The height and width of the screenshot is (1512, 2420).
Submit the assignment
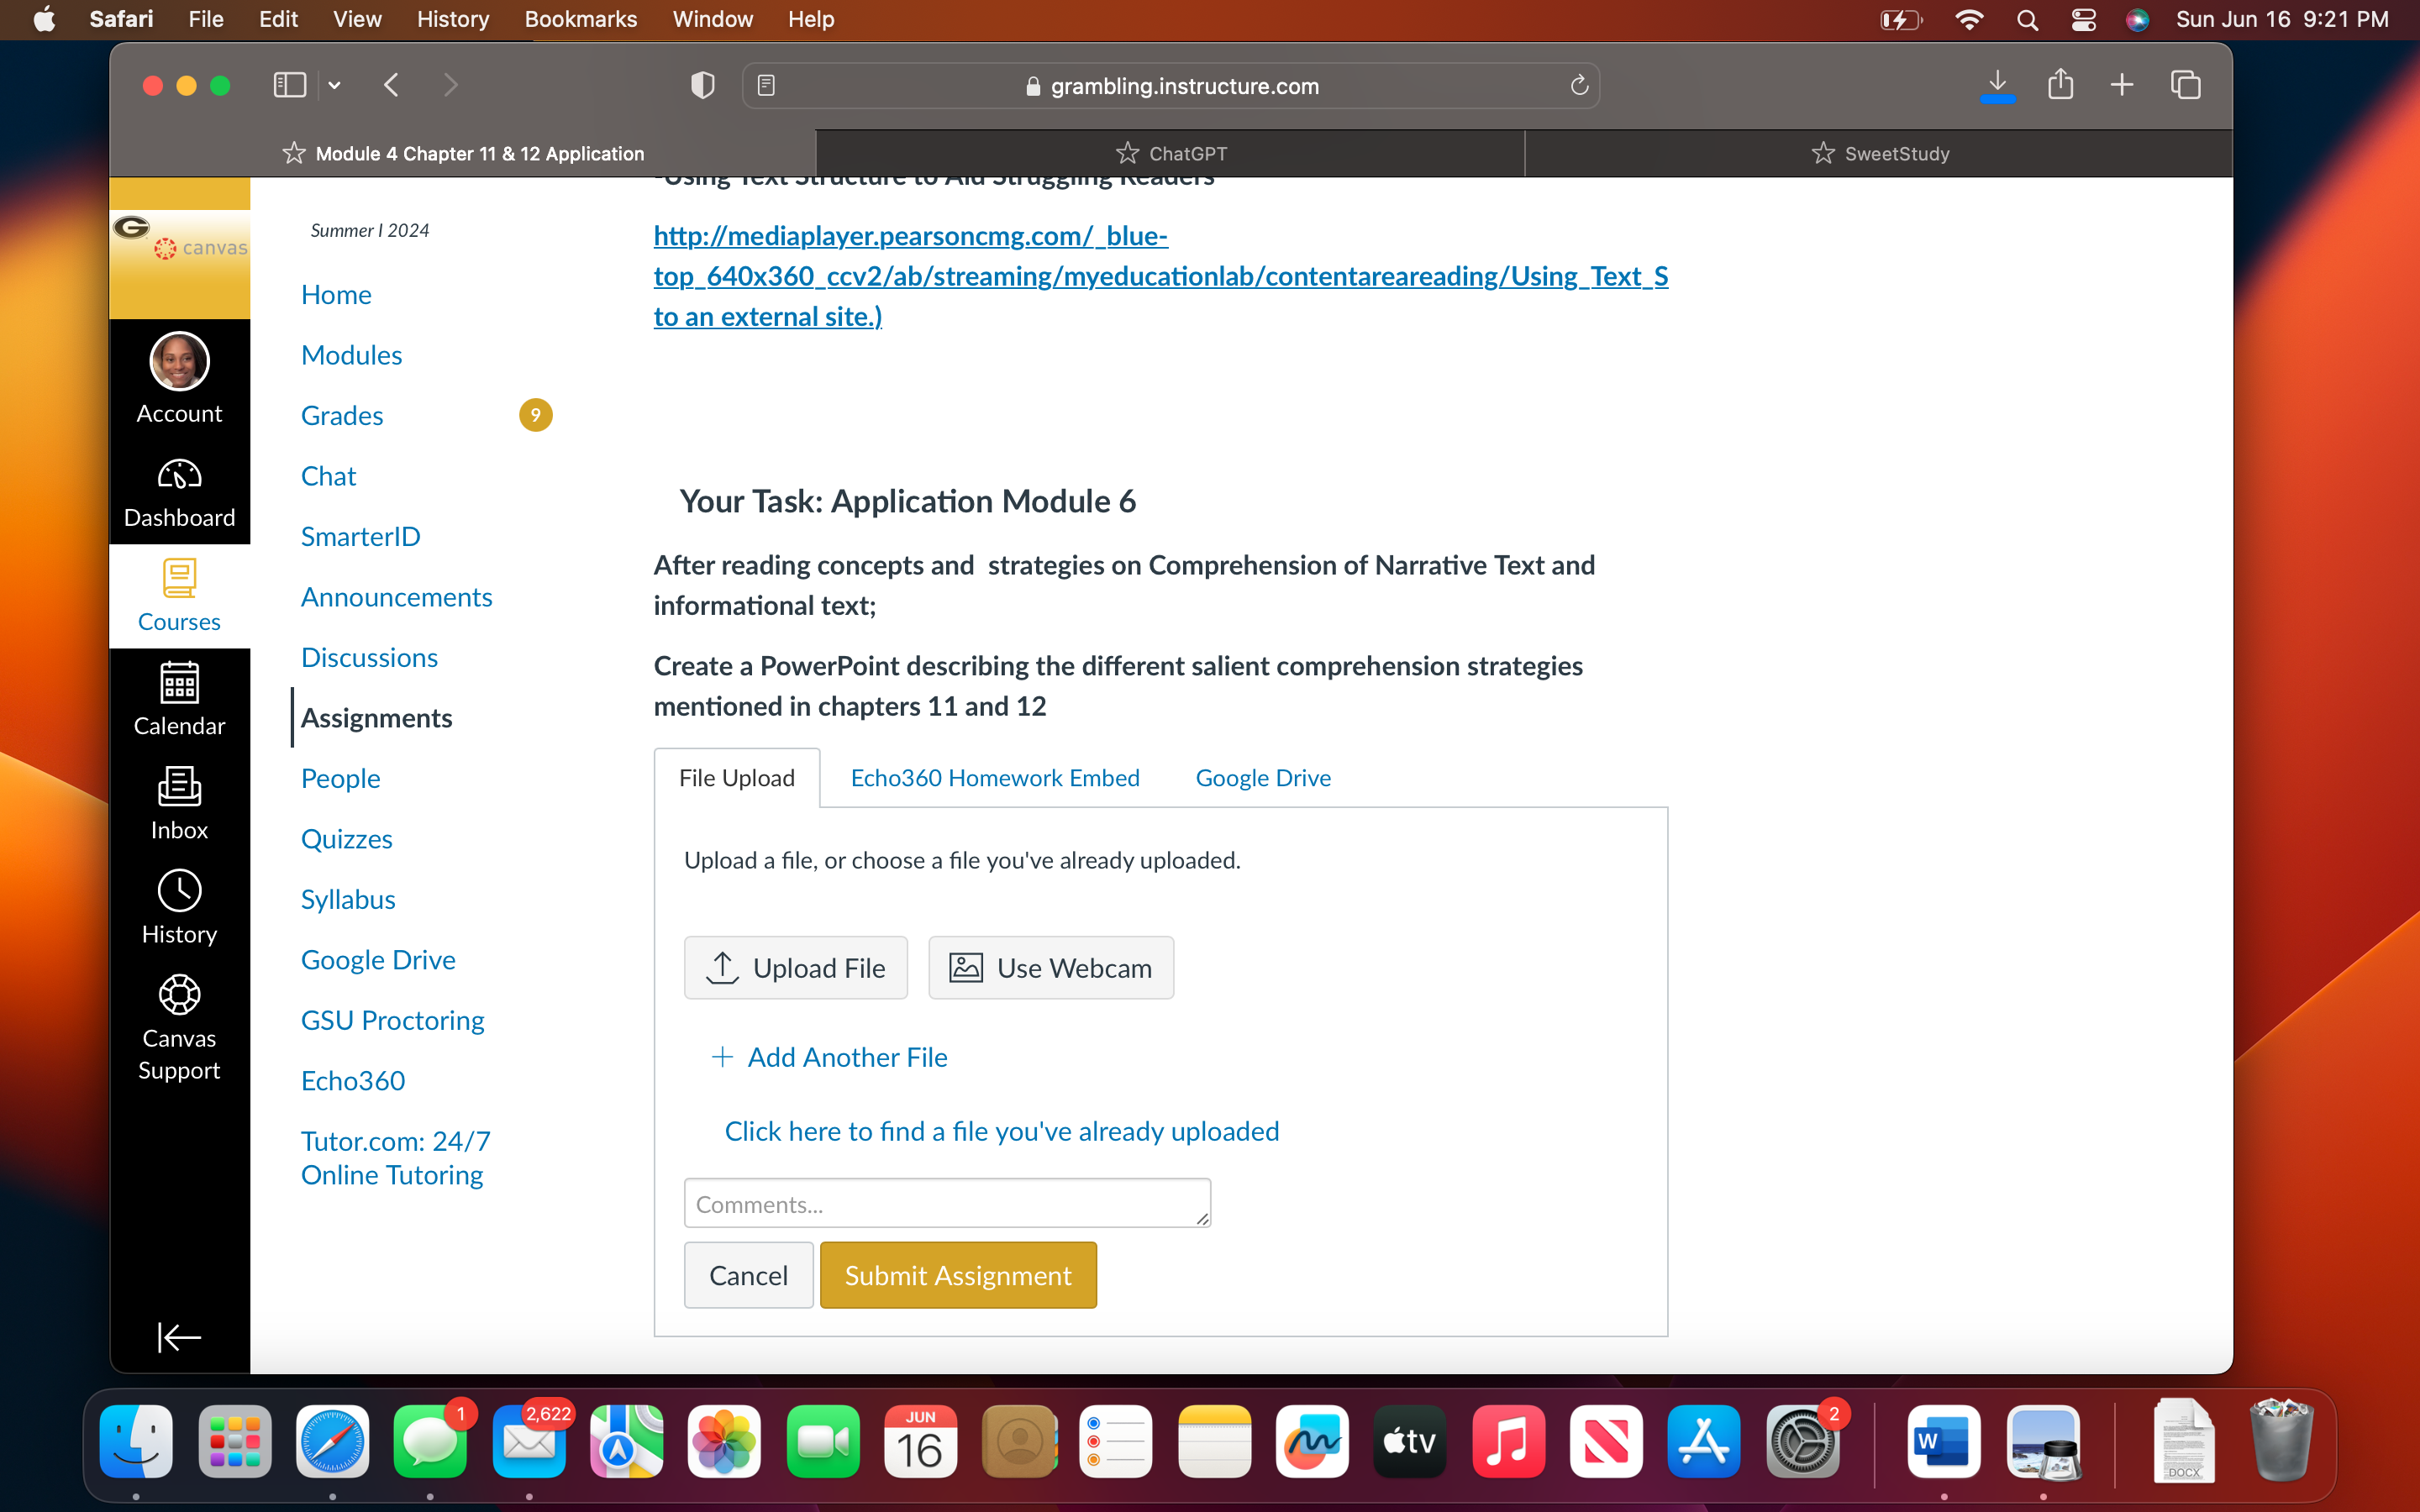(958, 1275)
